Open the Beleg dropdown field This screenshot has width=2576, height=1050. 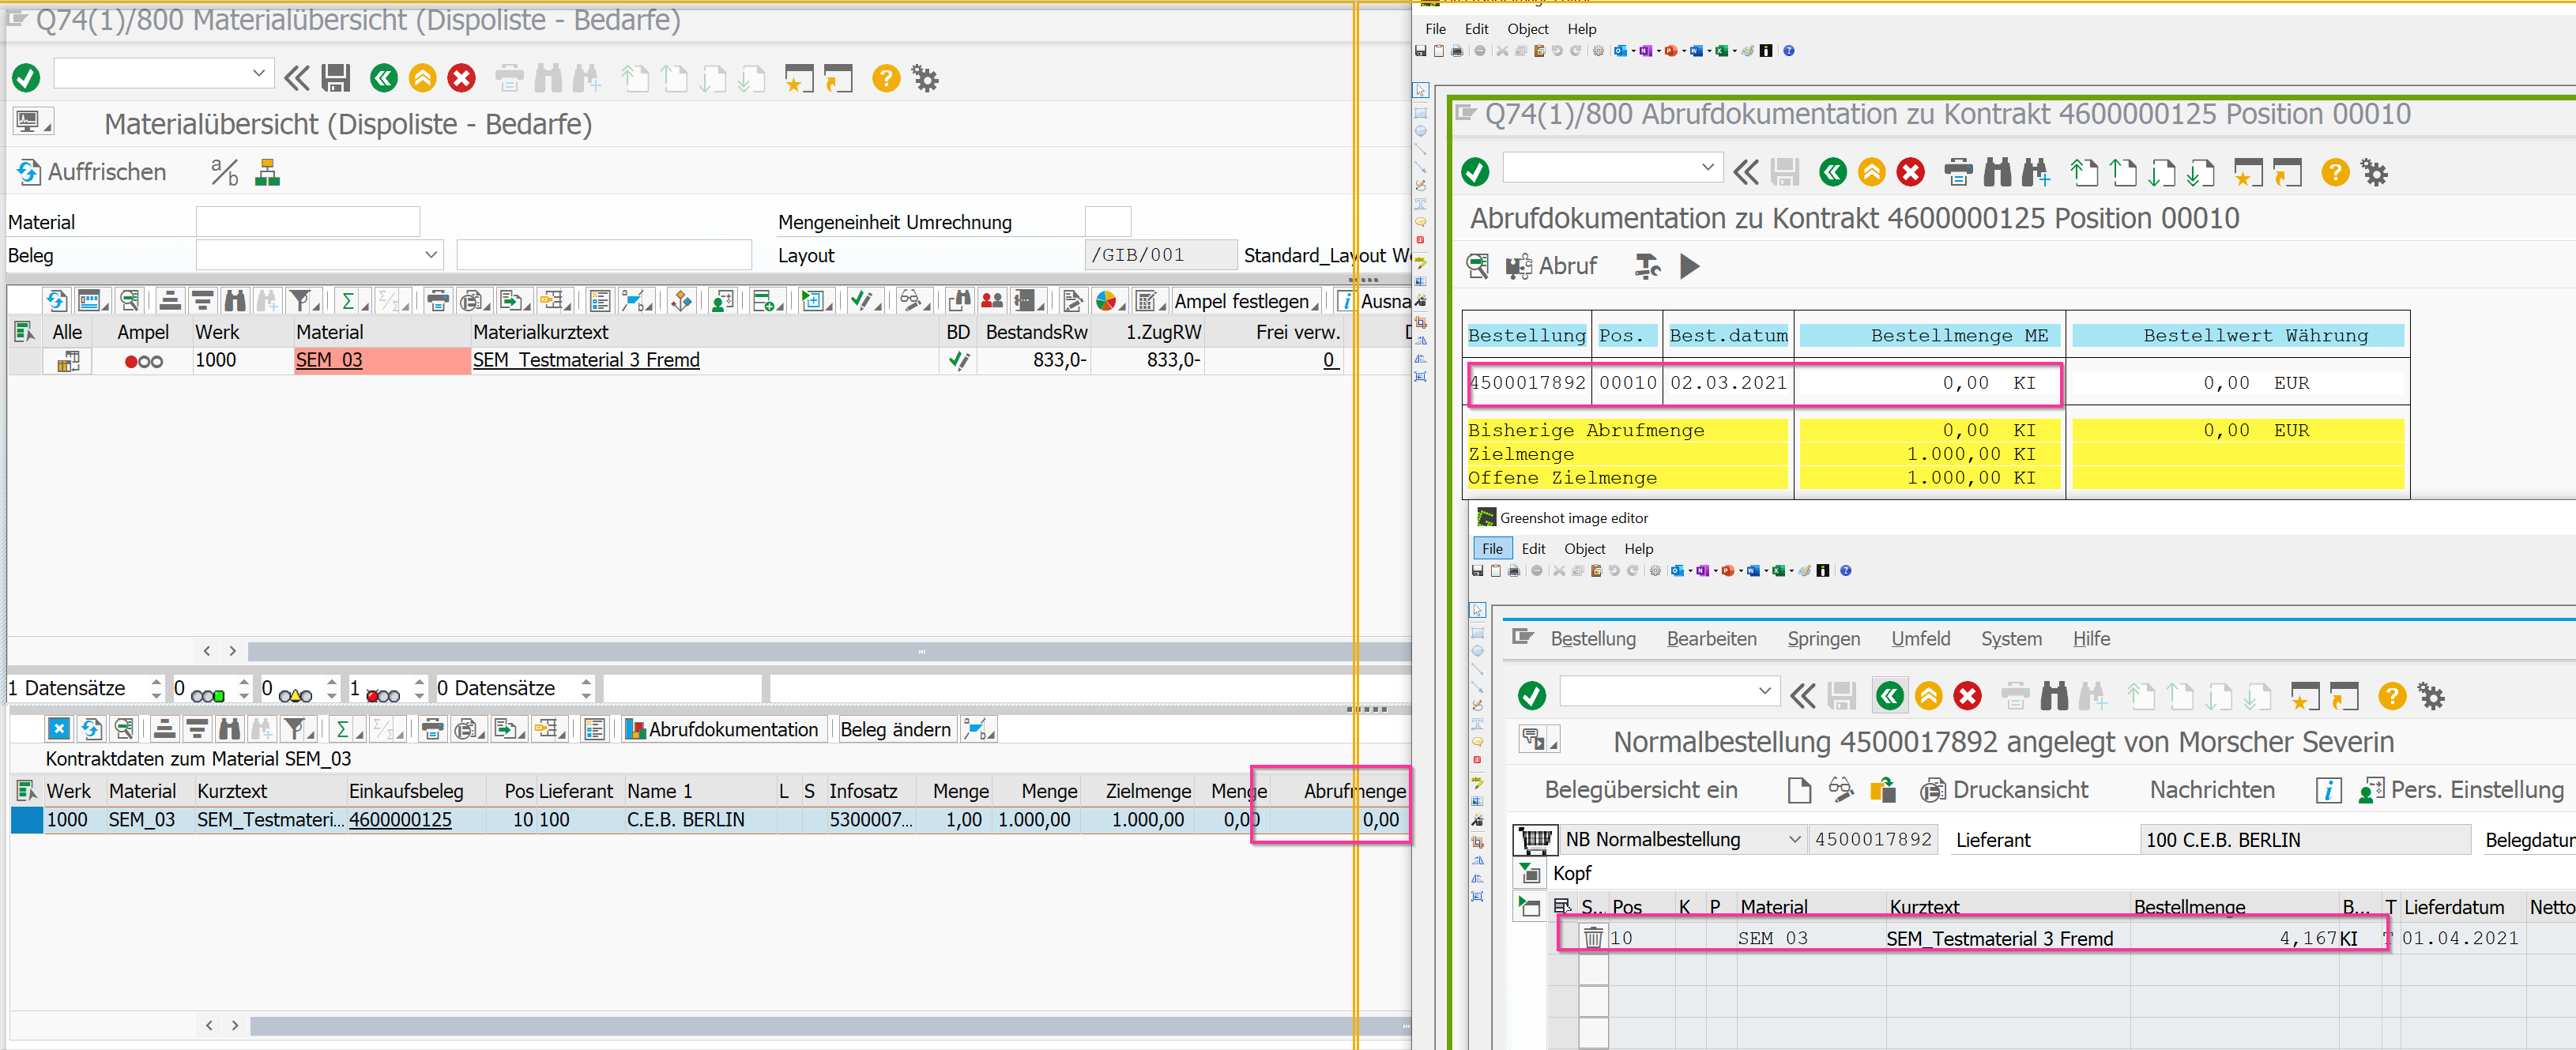coord(431,255)
